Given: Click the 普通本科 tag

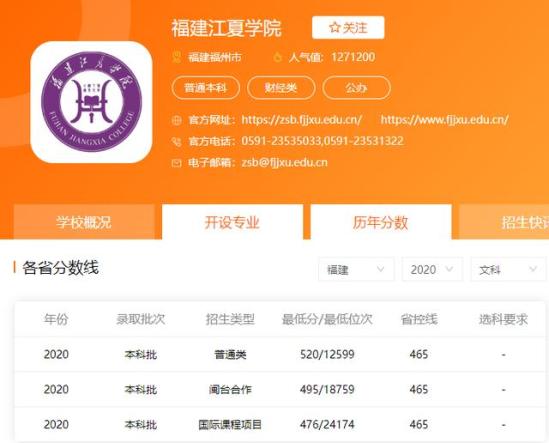Looking at the screenshot, I should point(206,88).
